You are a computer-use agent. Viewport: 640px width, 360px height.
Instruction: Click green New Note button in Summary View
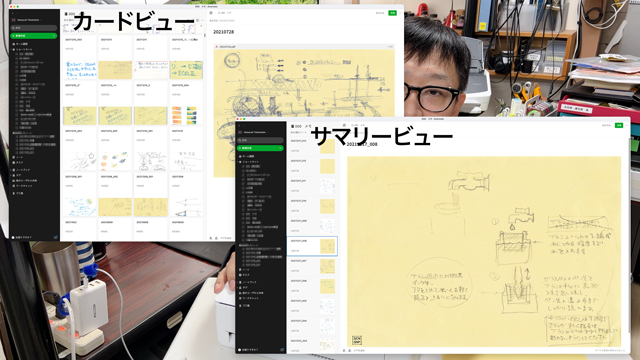click(260, 148)
